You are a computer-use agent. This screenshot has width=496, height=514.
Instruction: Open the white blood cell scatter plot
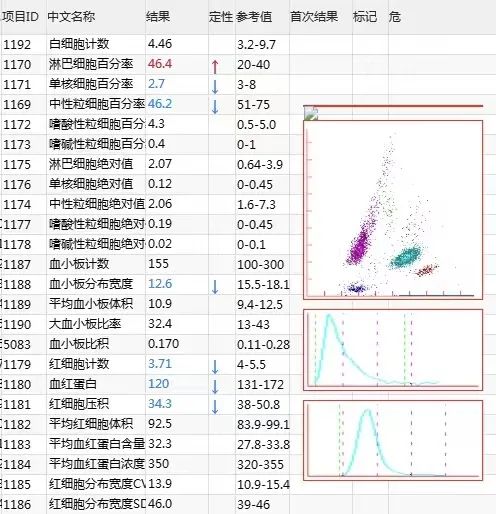point(393,210)
